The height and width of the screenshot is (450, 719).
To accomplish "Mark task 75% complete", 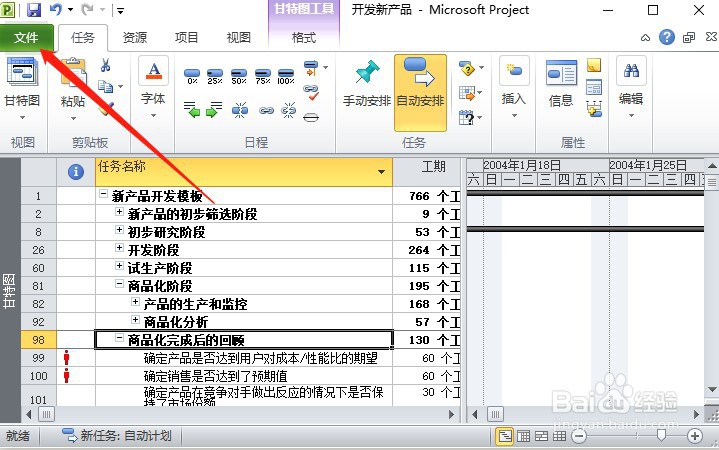I will coord(263,76).
